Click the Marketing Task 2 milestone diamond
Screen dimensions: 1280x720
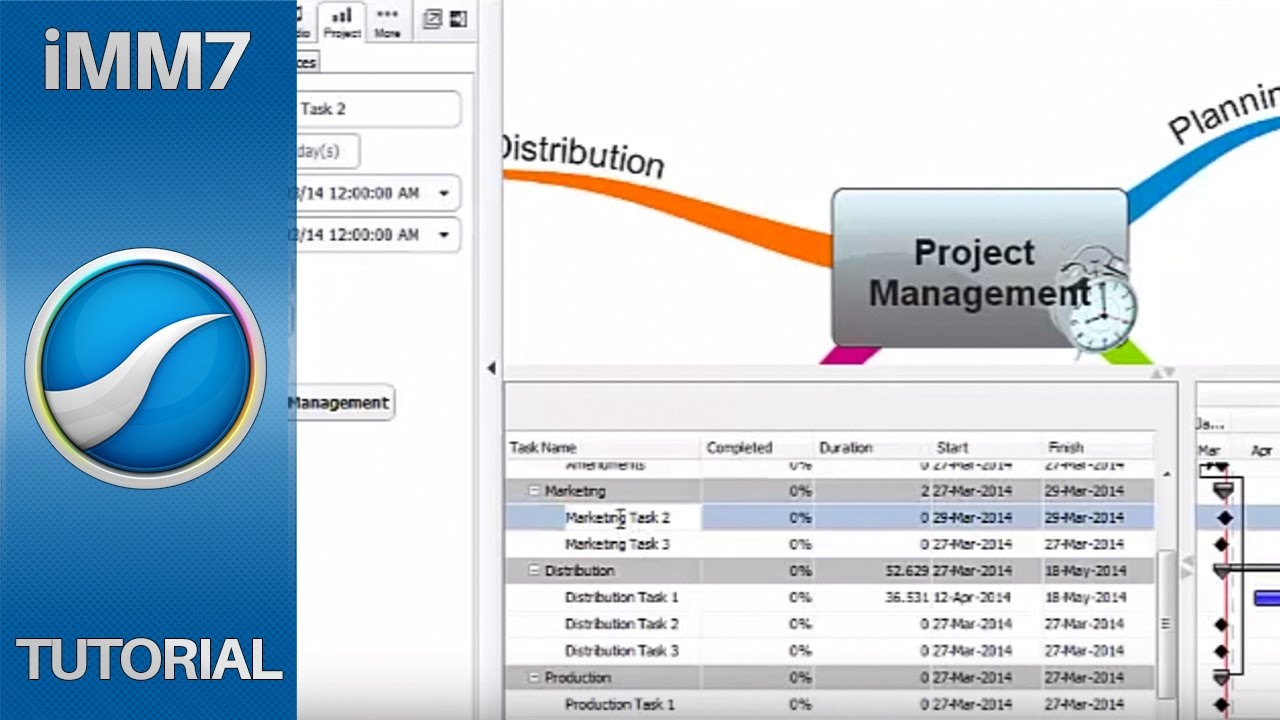[x=1224, y=518]
